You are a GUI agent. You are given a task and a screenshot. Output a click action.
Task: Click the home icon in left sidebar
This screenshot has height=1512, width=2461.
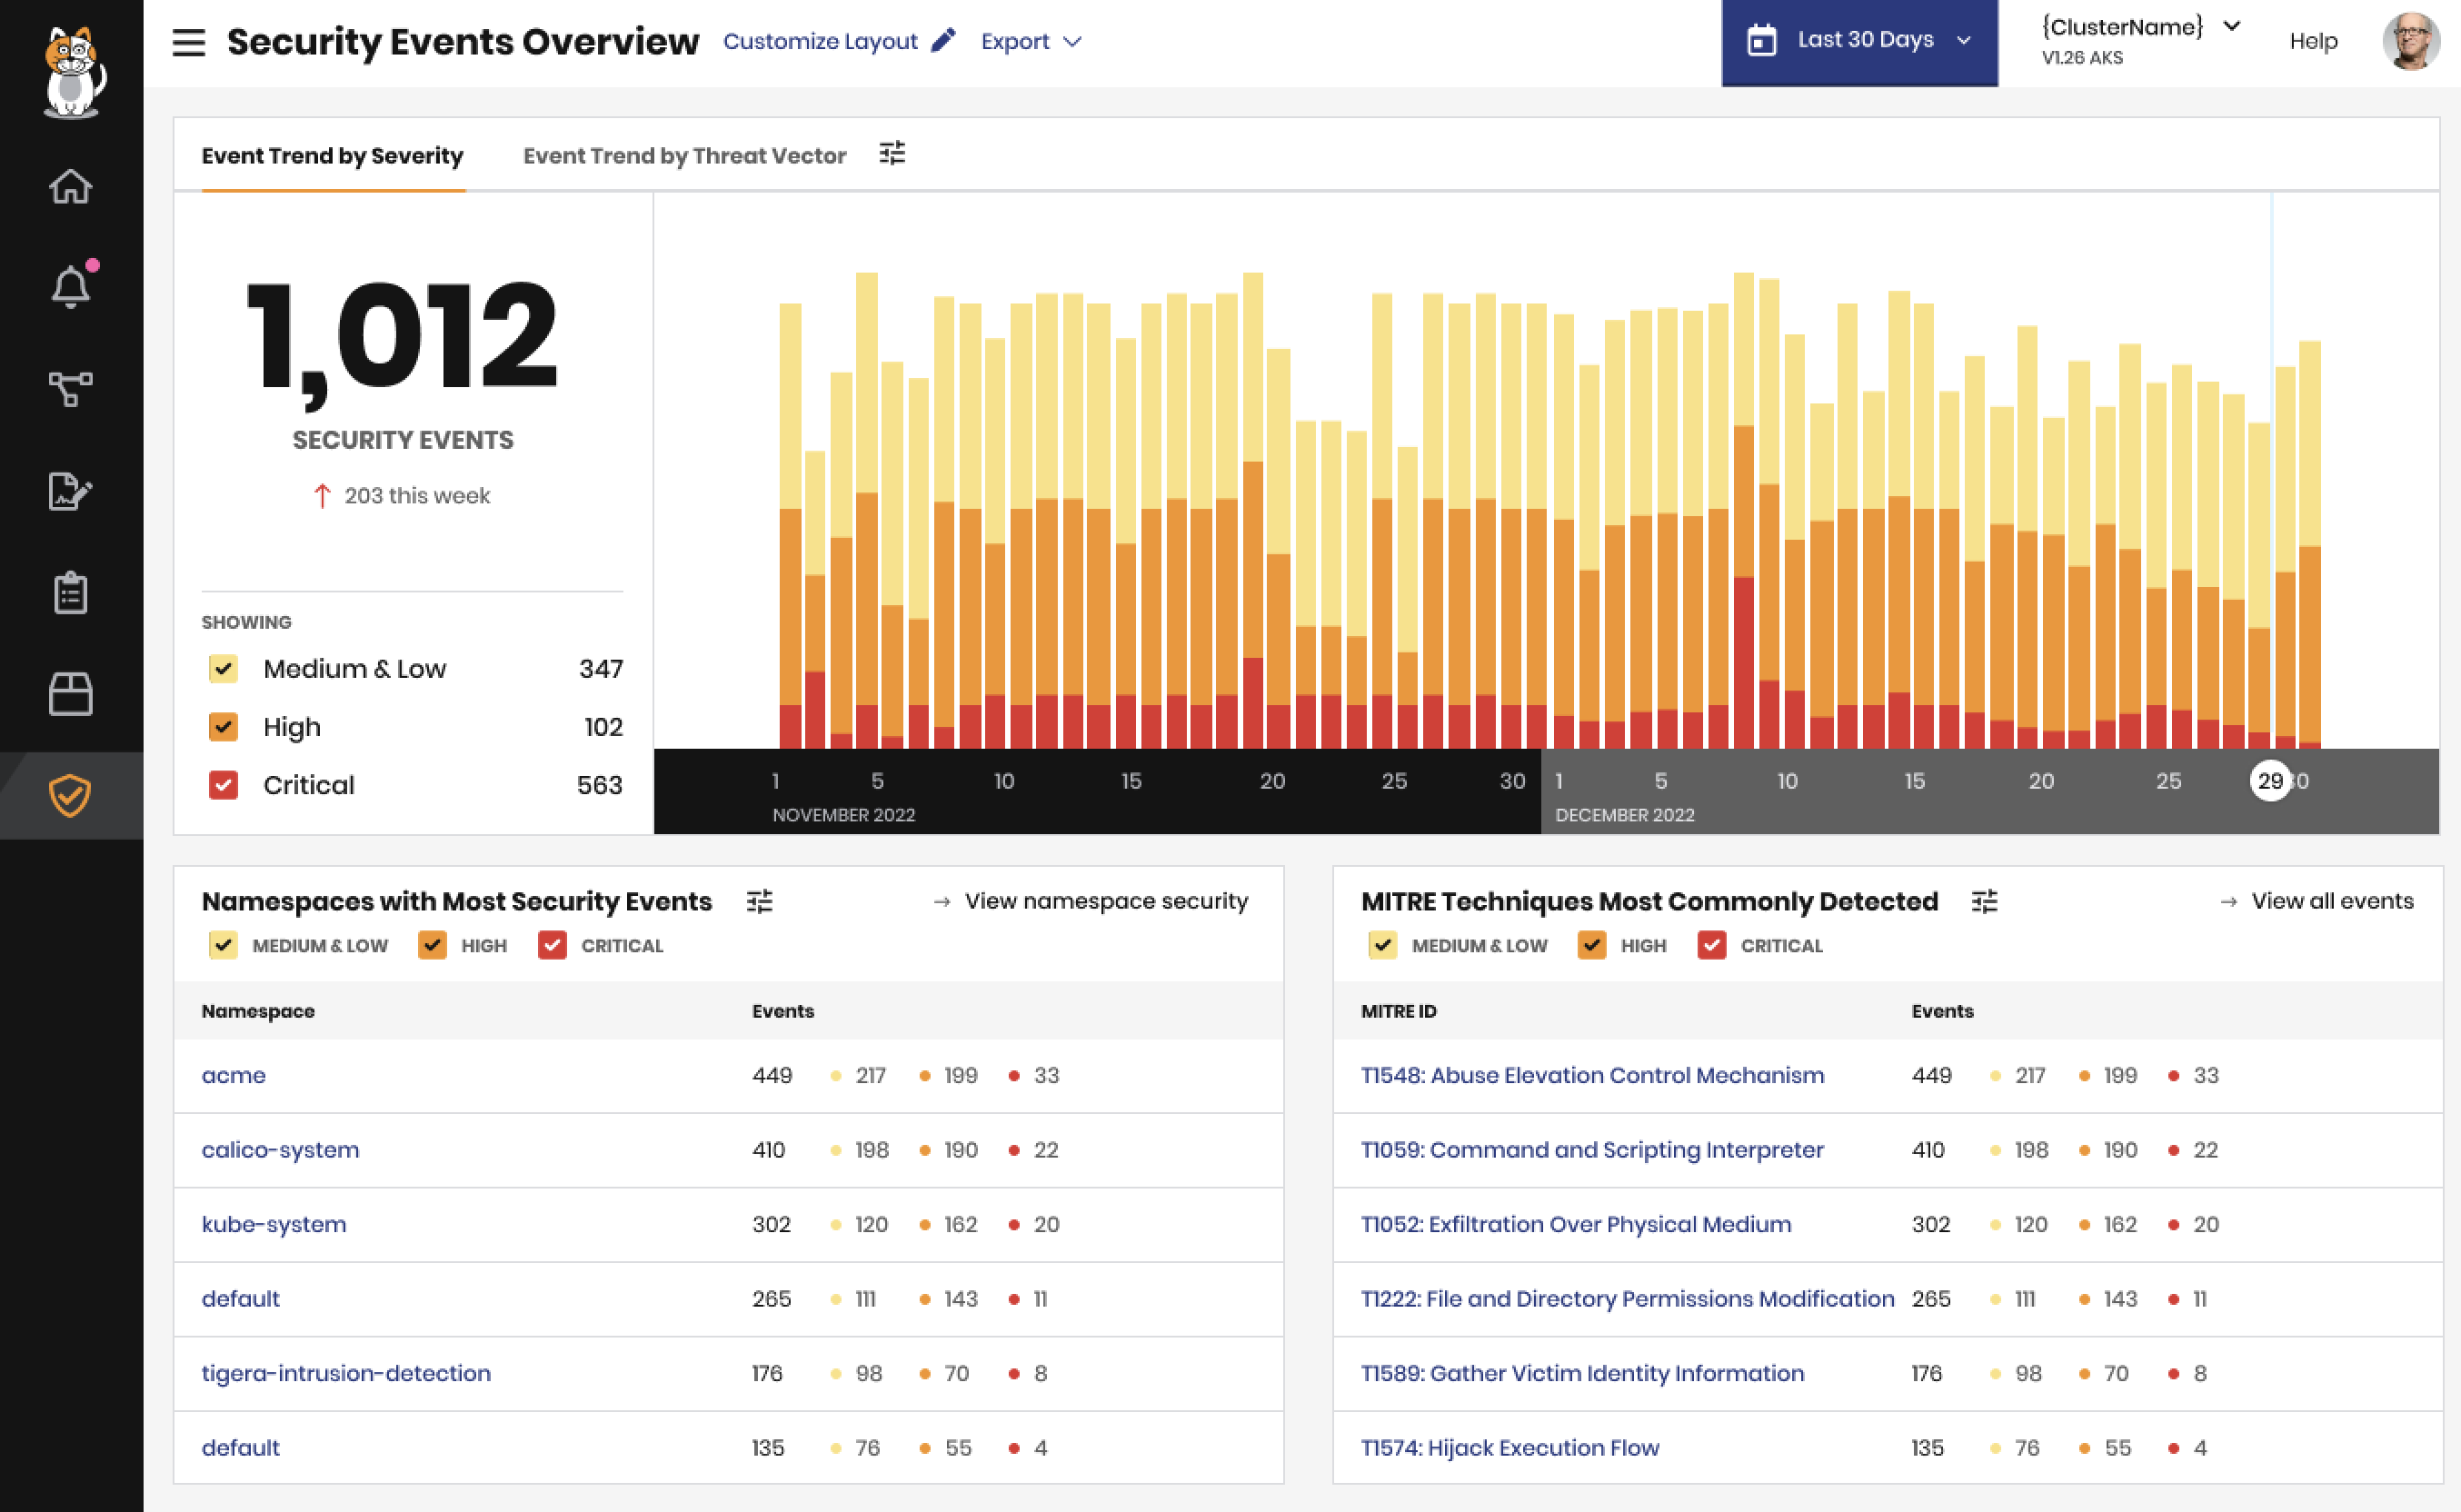tap(70, 184)
